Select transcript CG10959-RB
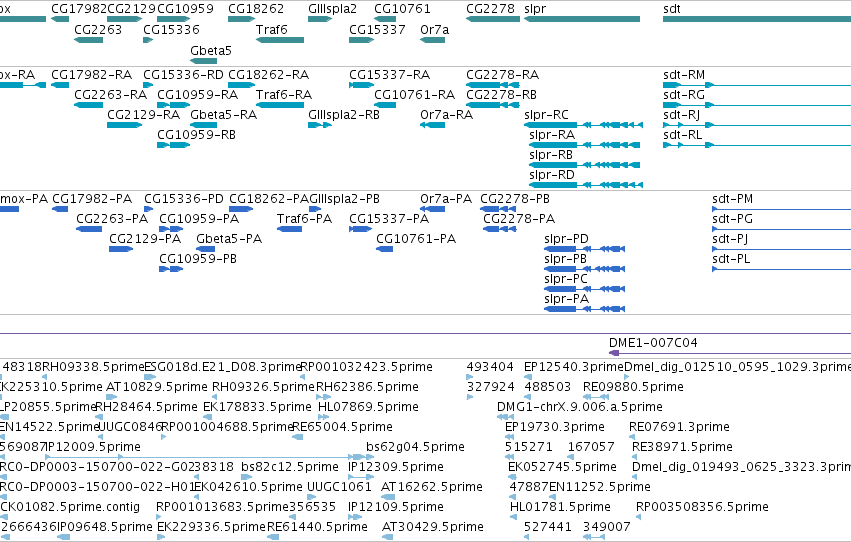Screen dimensions: 851x542 click(x=196, y=134)
